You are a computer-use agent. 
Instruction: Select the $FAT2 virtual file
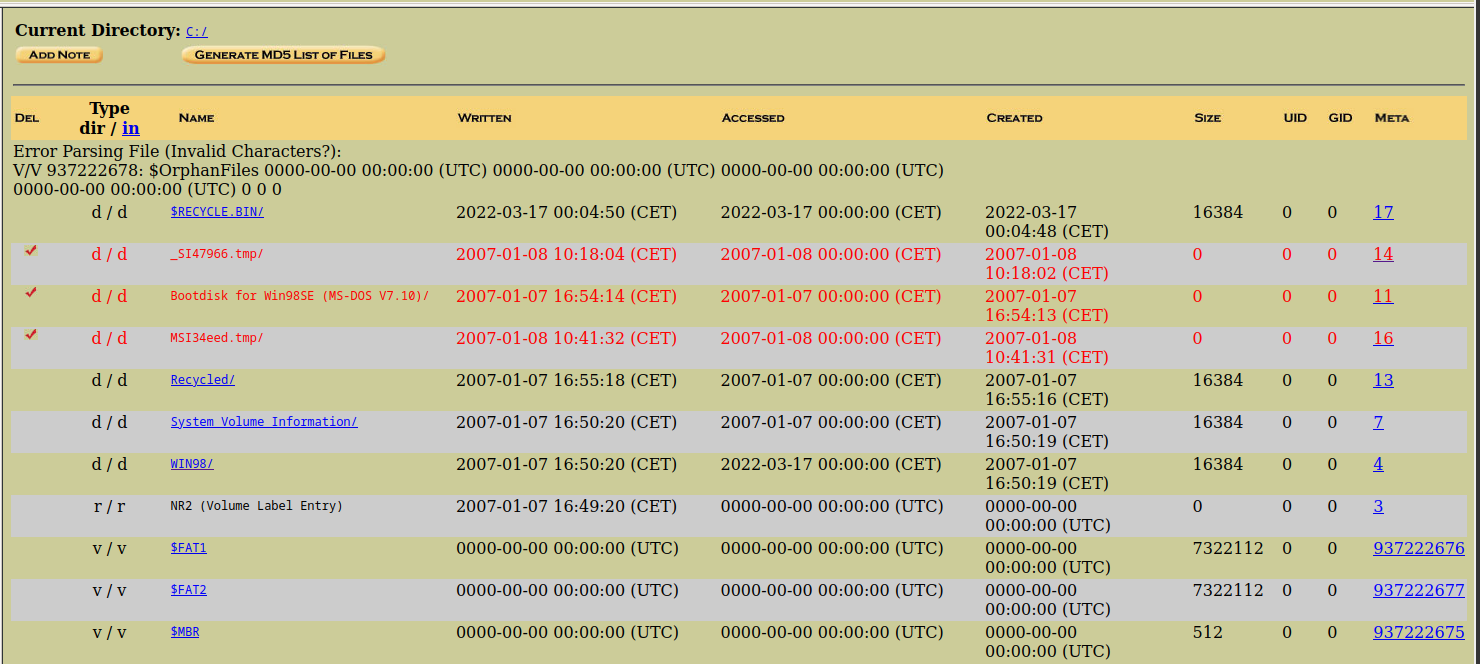(x=188, y=590)
